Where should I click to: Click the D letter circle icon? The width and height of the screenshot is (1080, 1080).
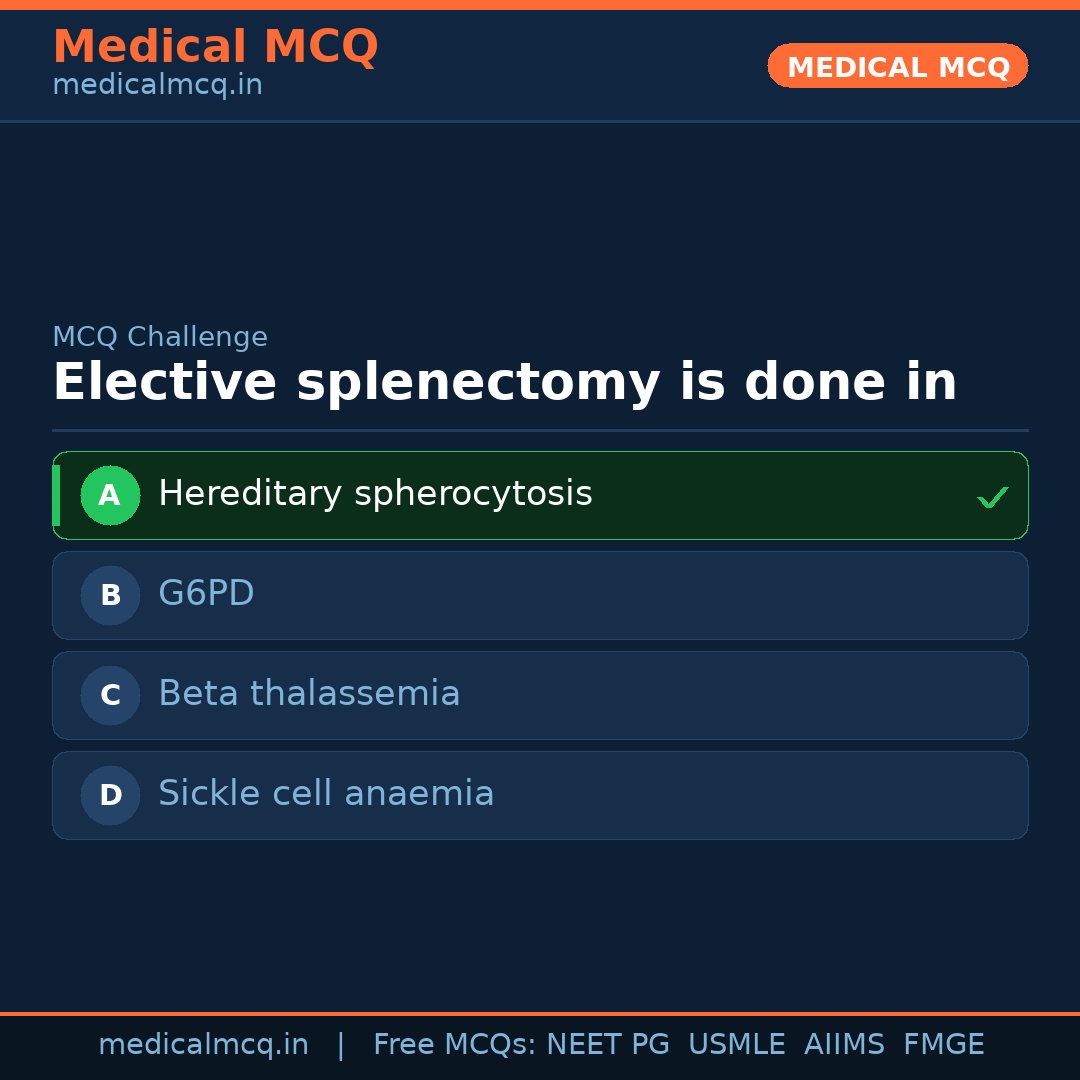tap(110, 795)
